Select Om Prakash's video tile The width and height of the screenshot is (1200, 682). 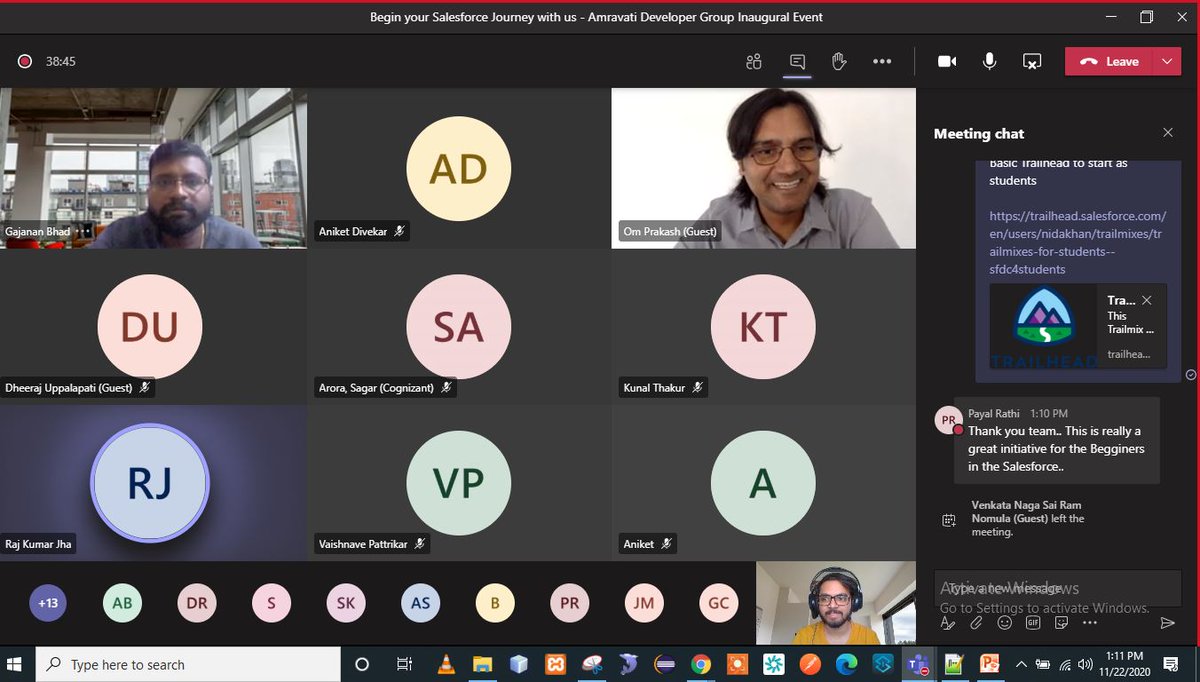(763, 168)
